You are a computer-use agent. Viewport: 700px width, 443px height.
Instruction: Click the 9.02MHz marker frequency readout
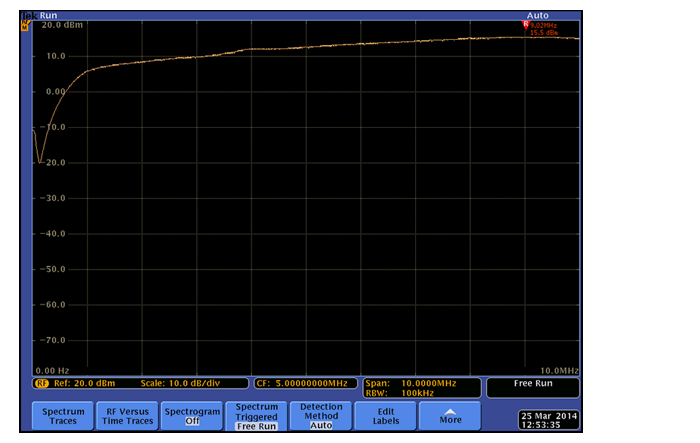point(543,26)
